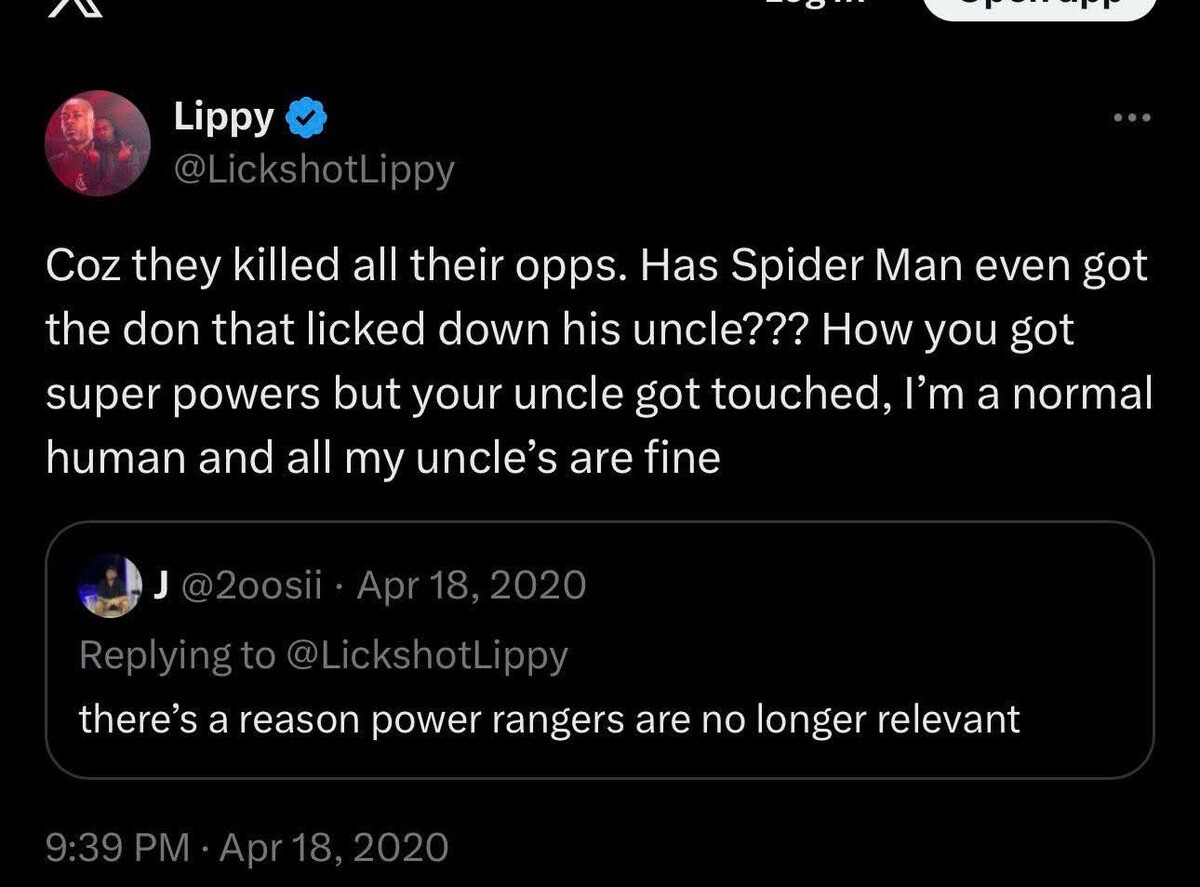
Task: Tap the Open app button
Action: click(x=1036, y=6)
